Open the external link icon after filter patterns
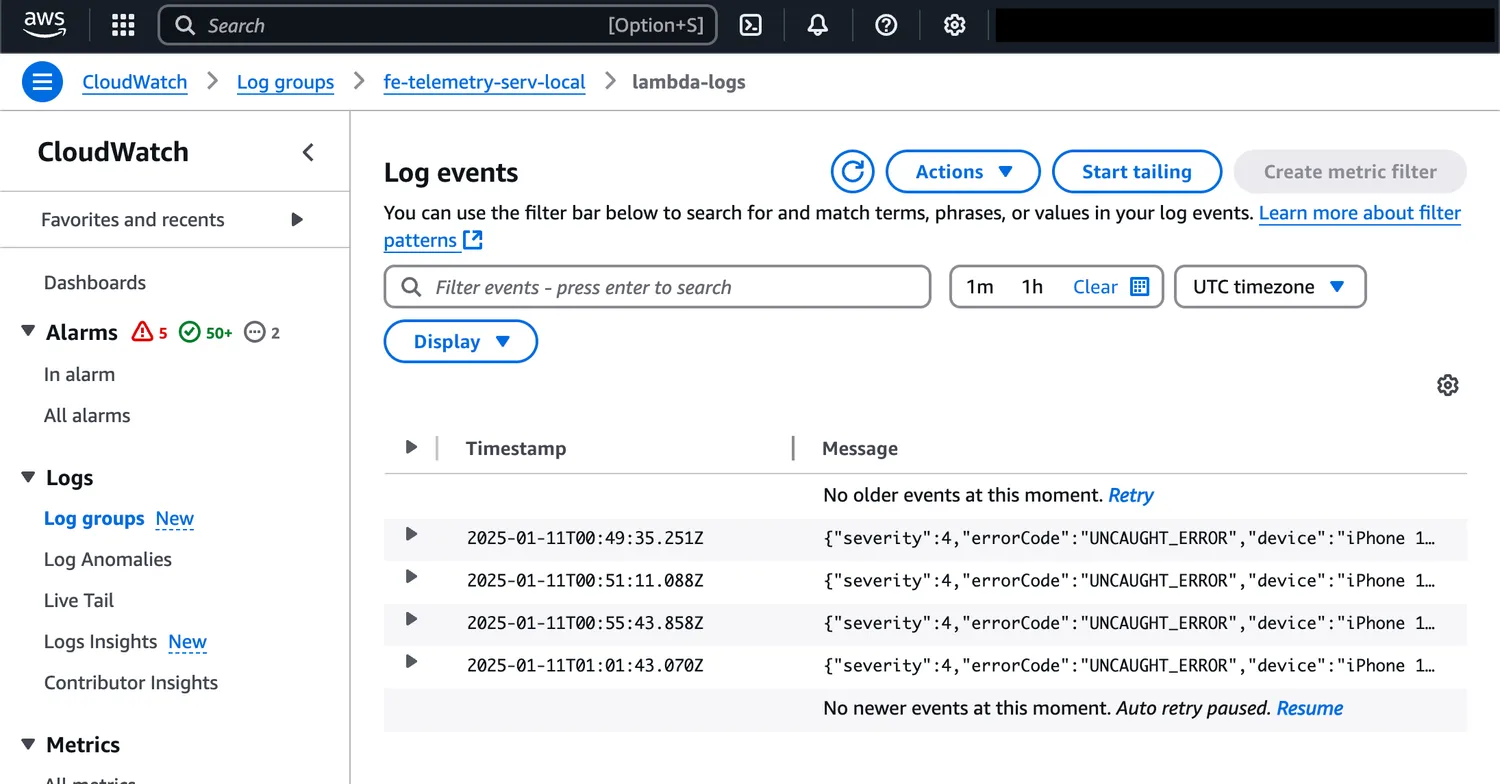 pyautogui.click(x=473, y=240)
